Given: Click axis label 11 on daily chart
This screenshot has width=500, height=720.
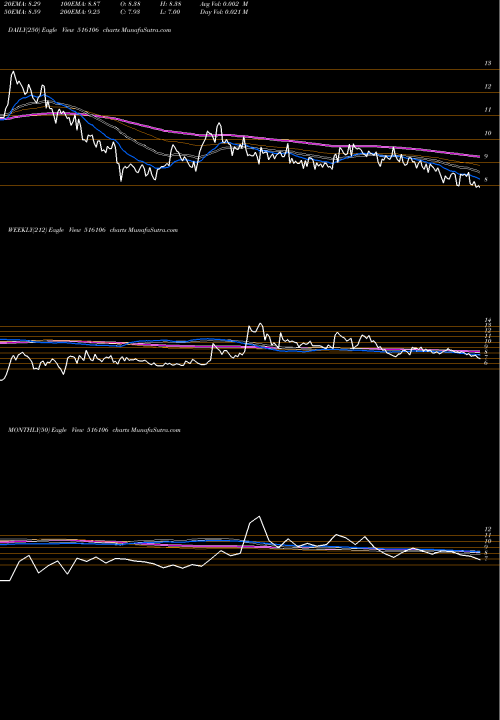Looking at the screenshot, I should [x=488, y=110].
